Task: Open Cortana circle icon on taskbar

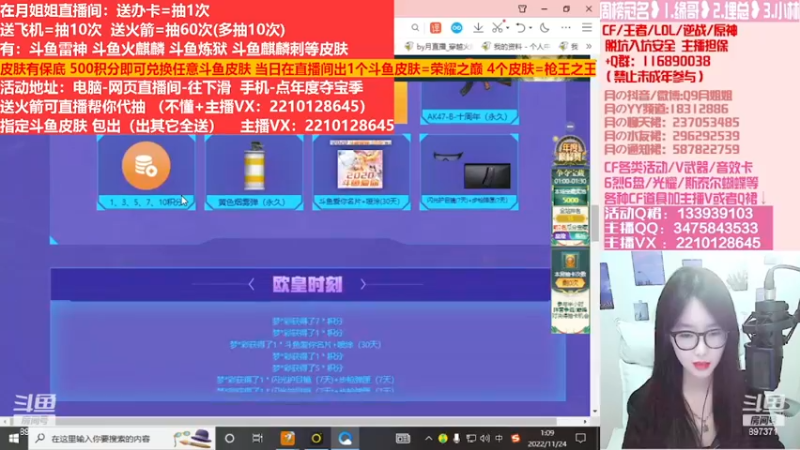Action: pyautogui.click(x=230, y=438)
